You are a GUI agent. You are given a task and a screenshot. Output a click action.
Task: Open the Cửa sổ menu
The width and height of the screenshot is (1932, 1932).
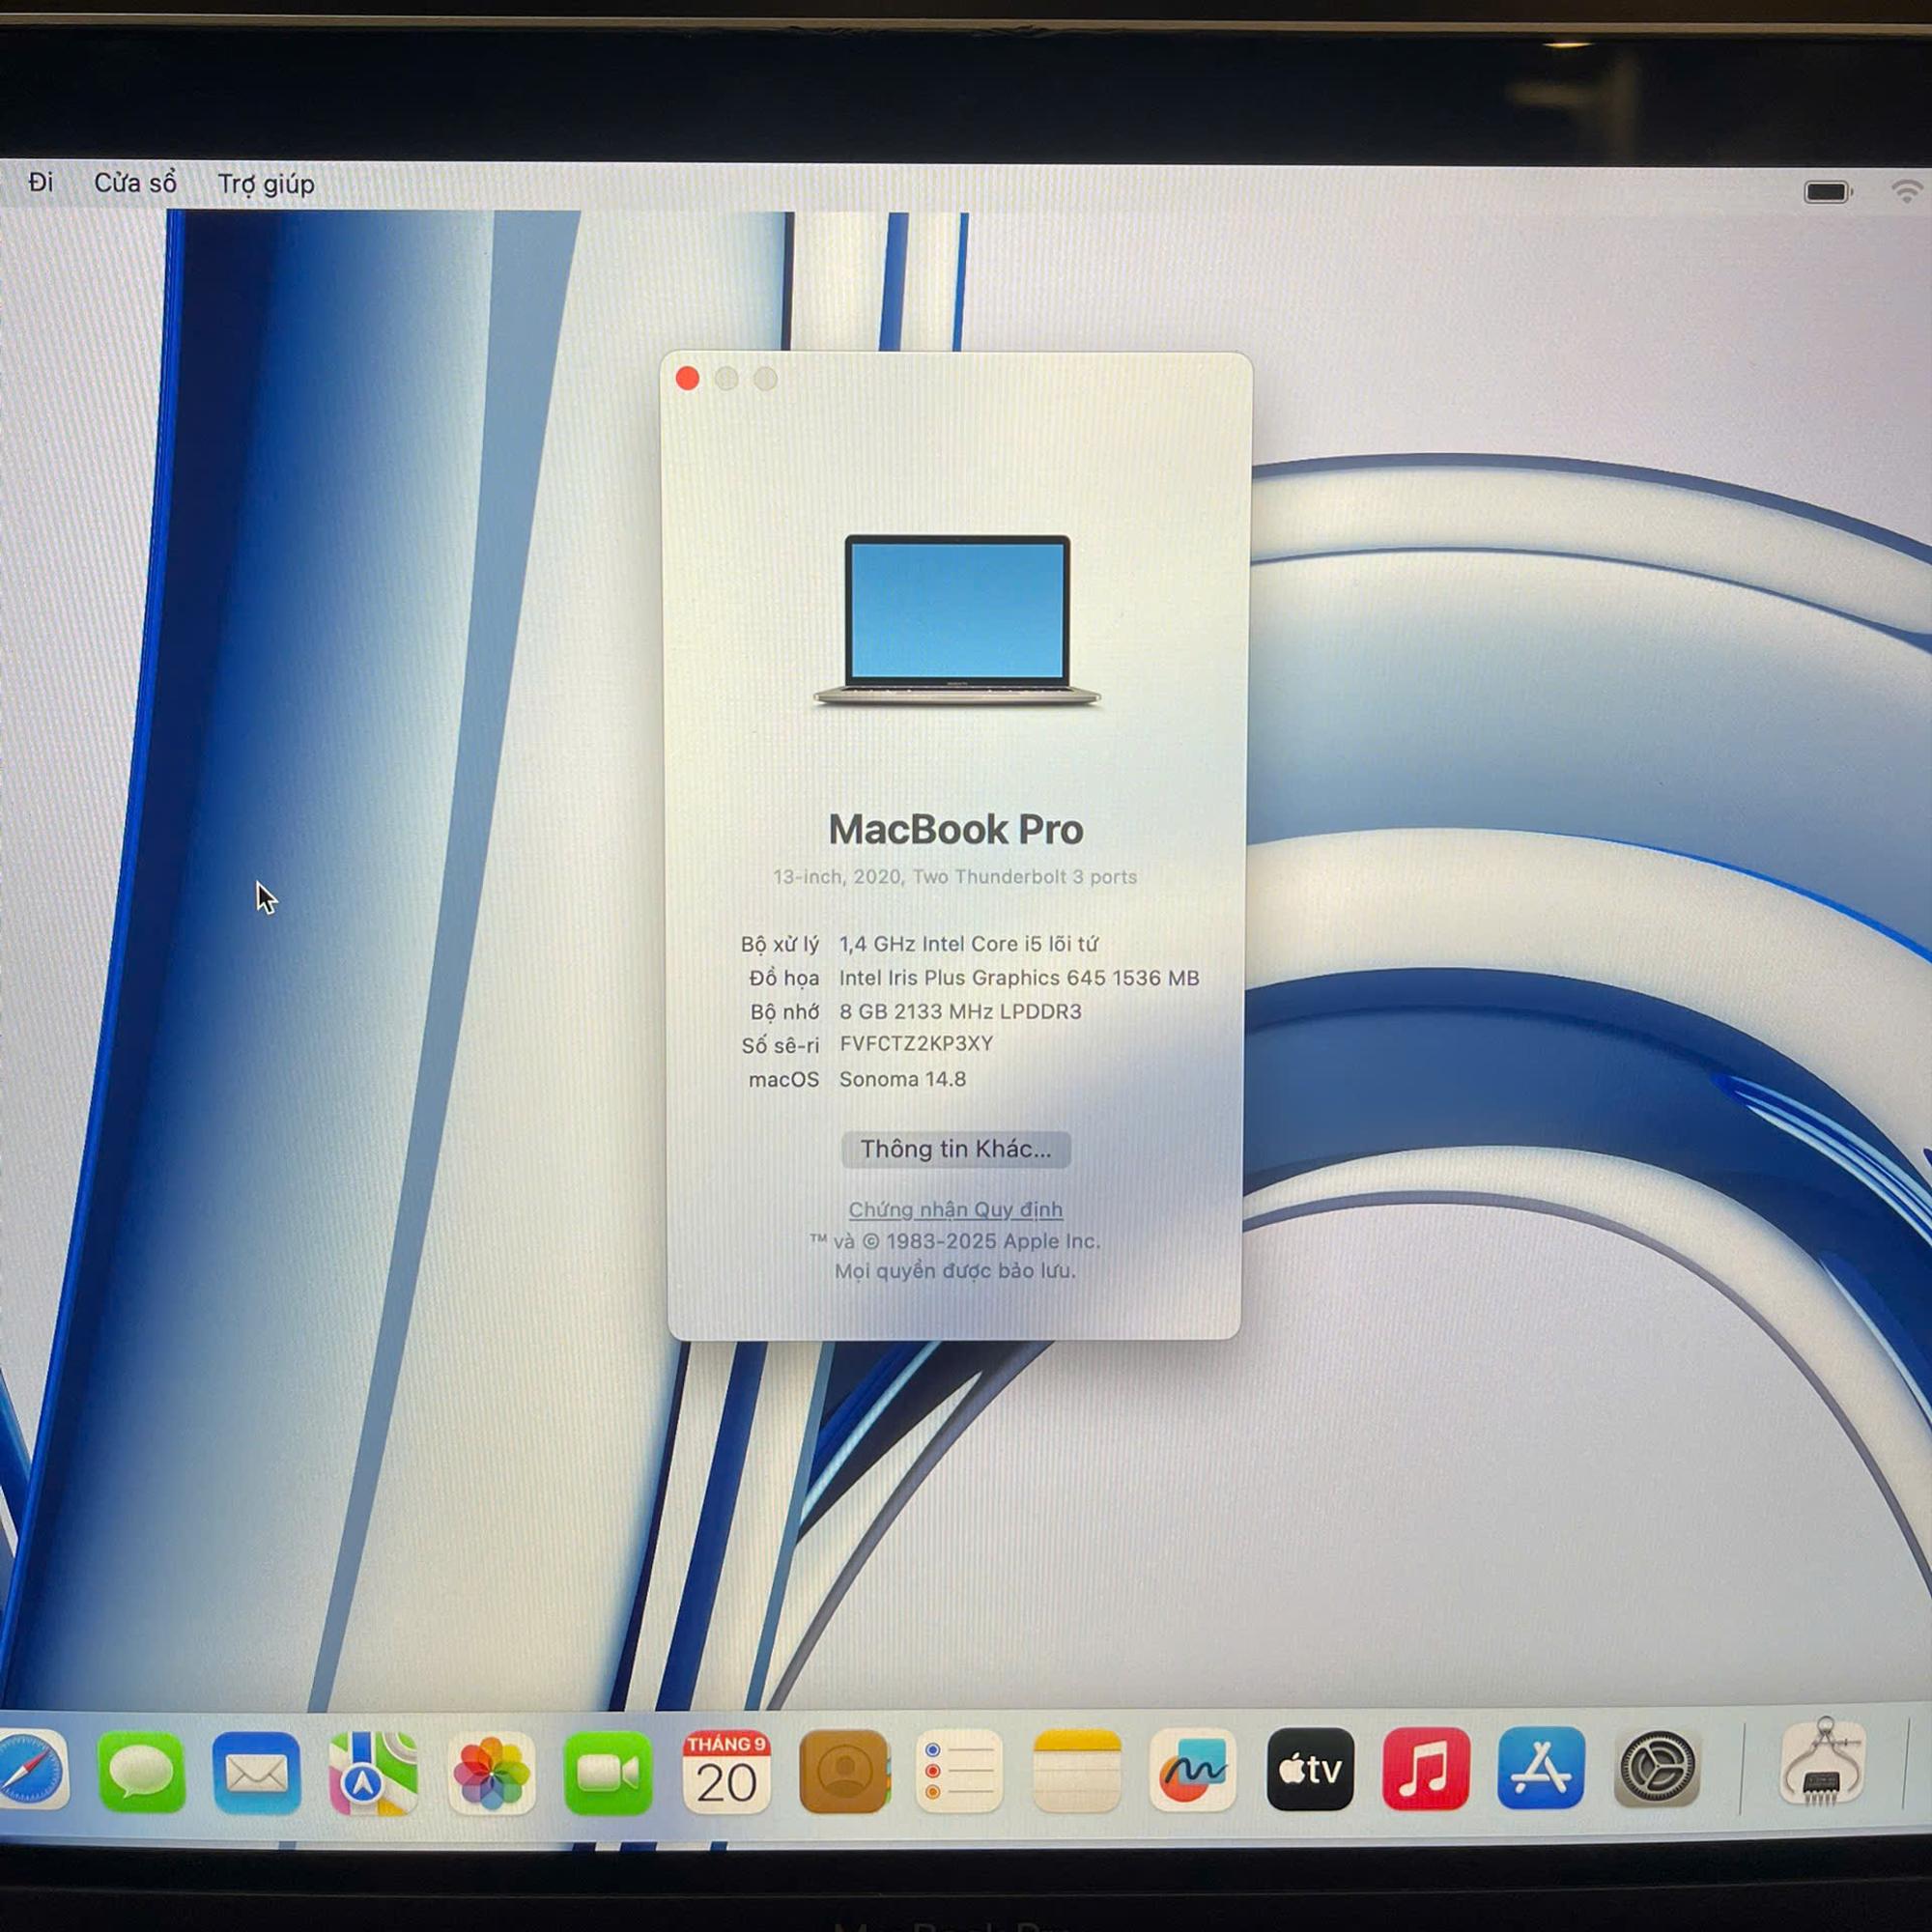135,183
